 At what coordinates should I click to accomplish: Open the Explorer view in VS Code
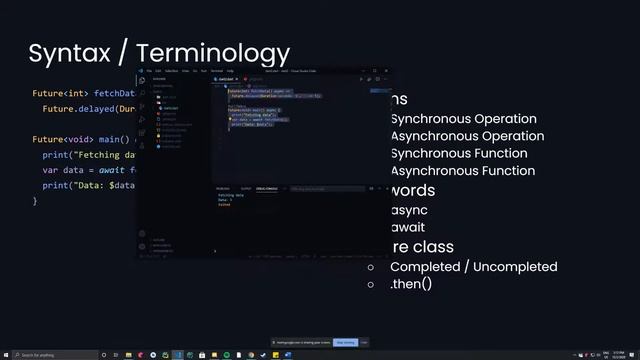point(142,80)
